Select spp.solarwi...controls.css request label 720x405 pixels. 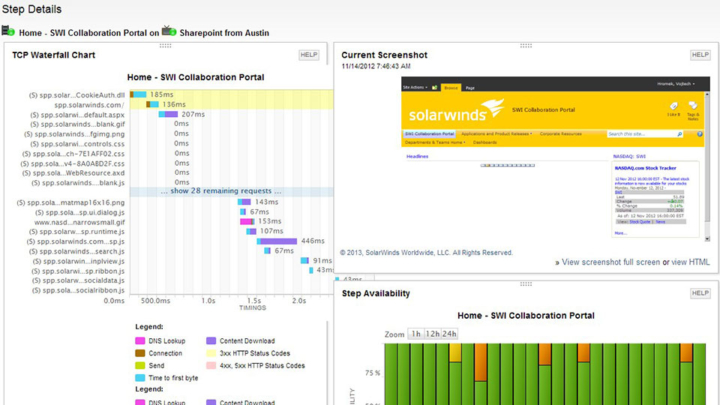coord(78,144)
